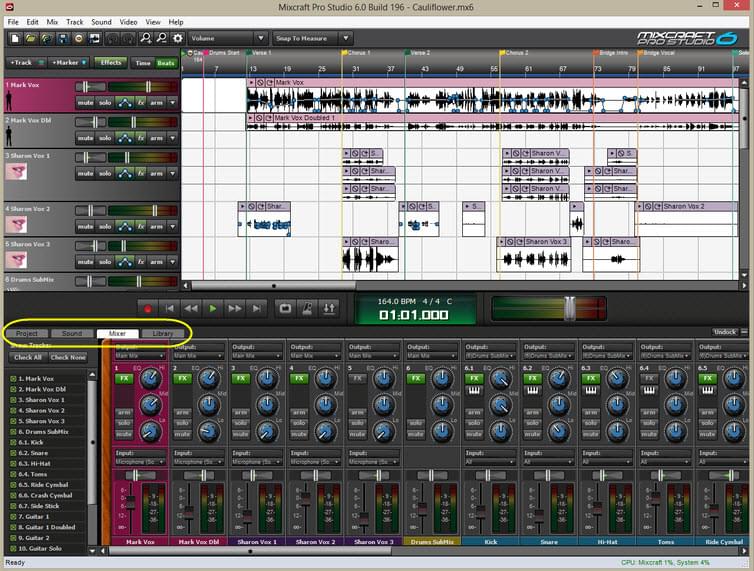Click the Redo arrow in the toolbar
Viewport: 754px width, 571px height.
tap(128, 38)
